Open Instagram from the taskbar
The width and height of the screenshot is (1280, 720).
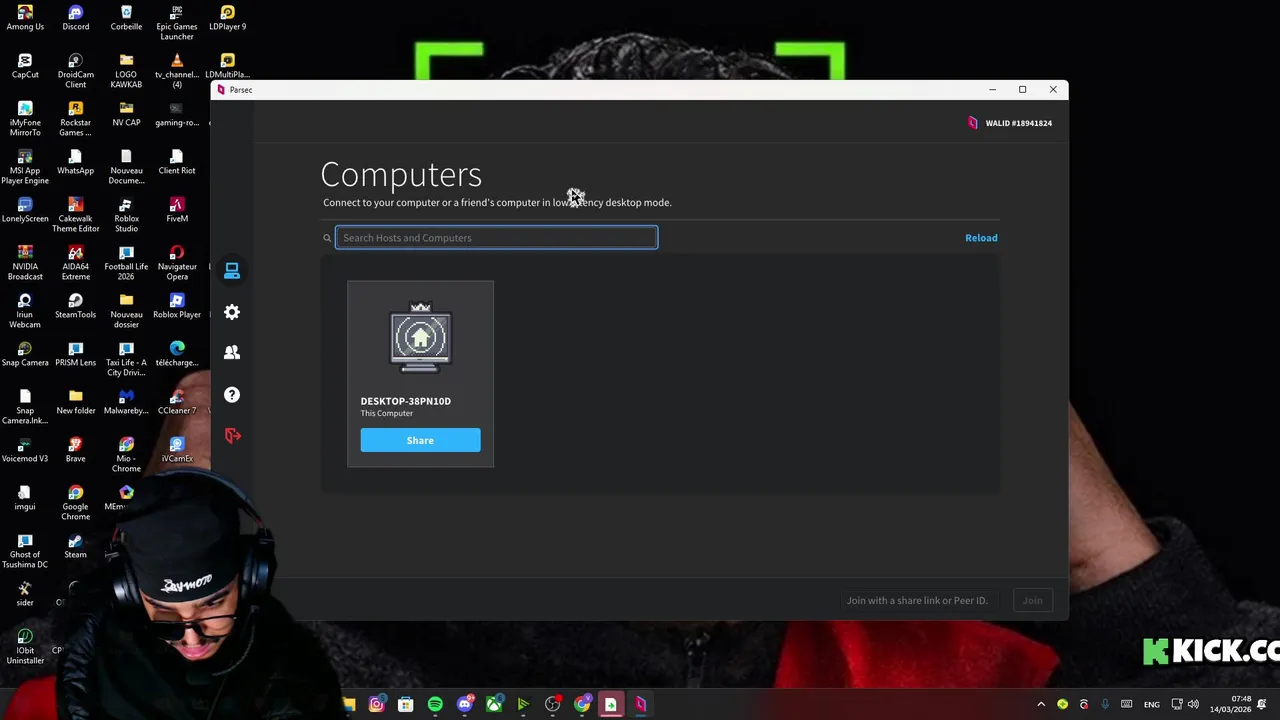[377, 705]
